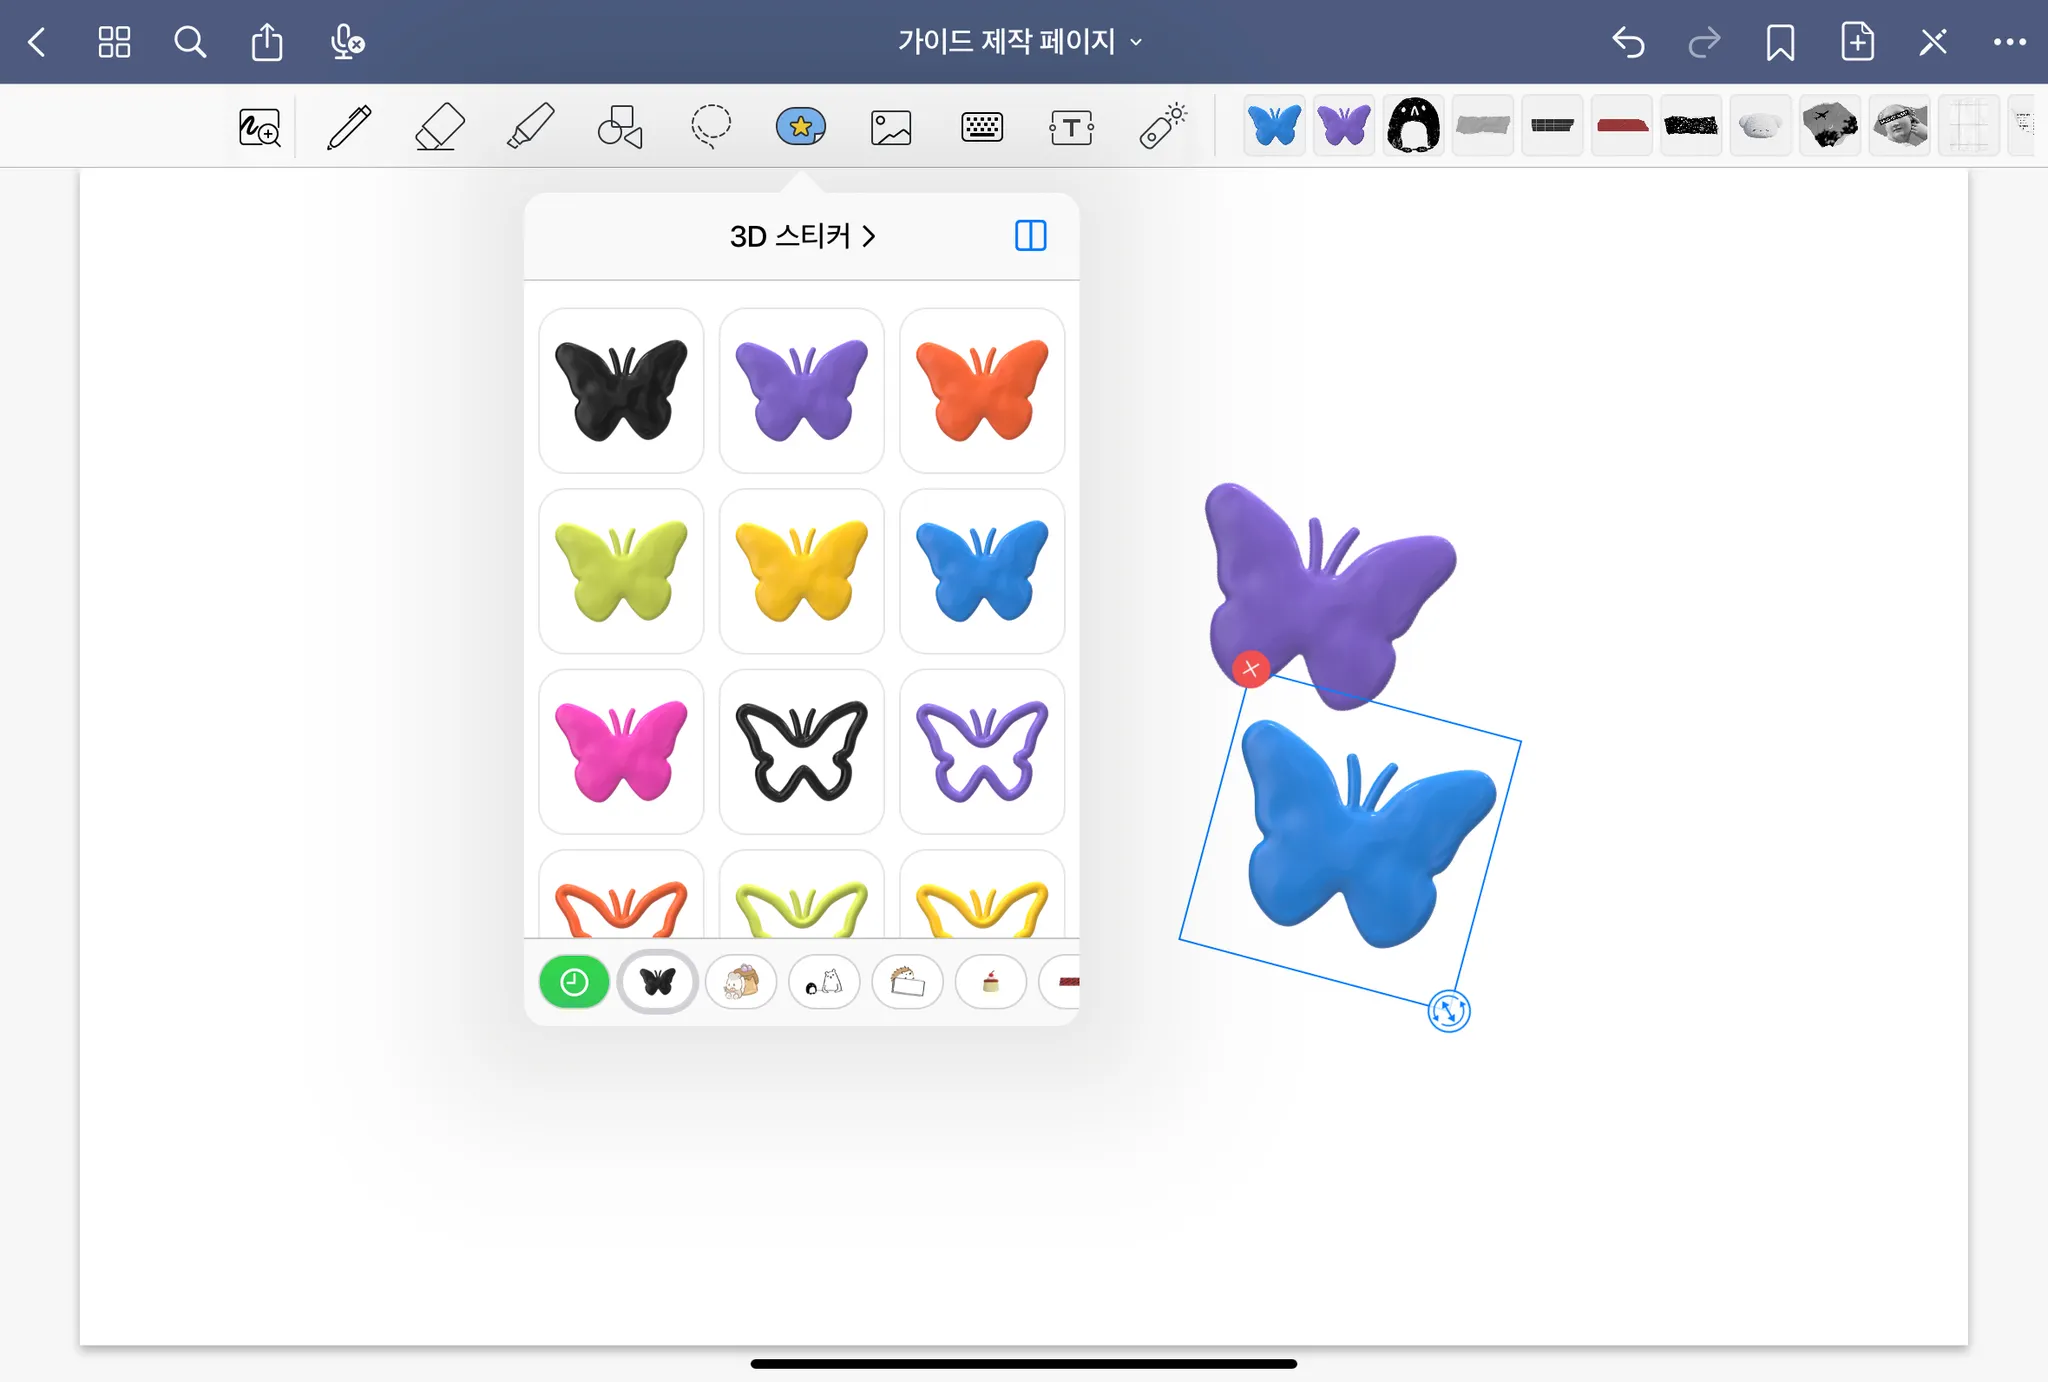Toggle the split view sticker panel
The width and height of the screenshot is (2048, 1382).
click(1030, 236)
